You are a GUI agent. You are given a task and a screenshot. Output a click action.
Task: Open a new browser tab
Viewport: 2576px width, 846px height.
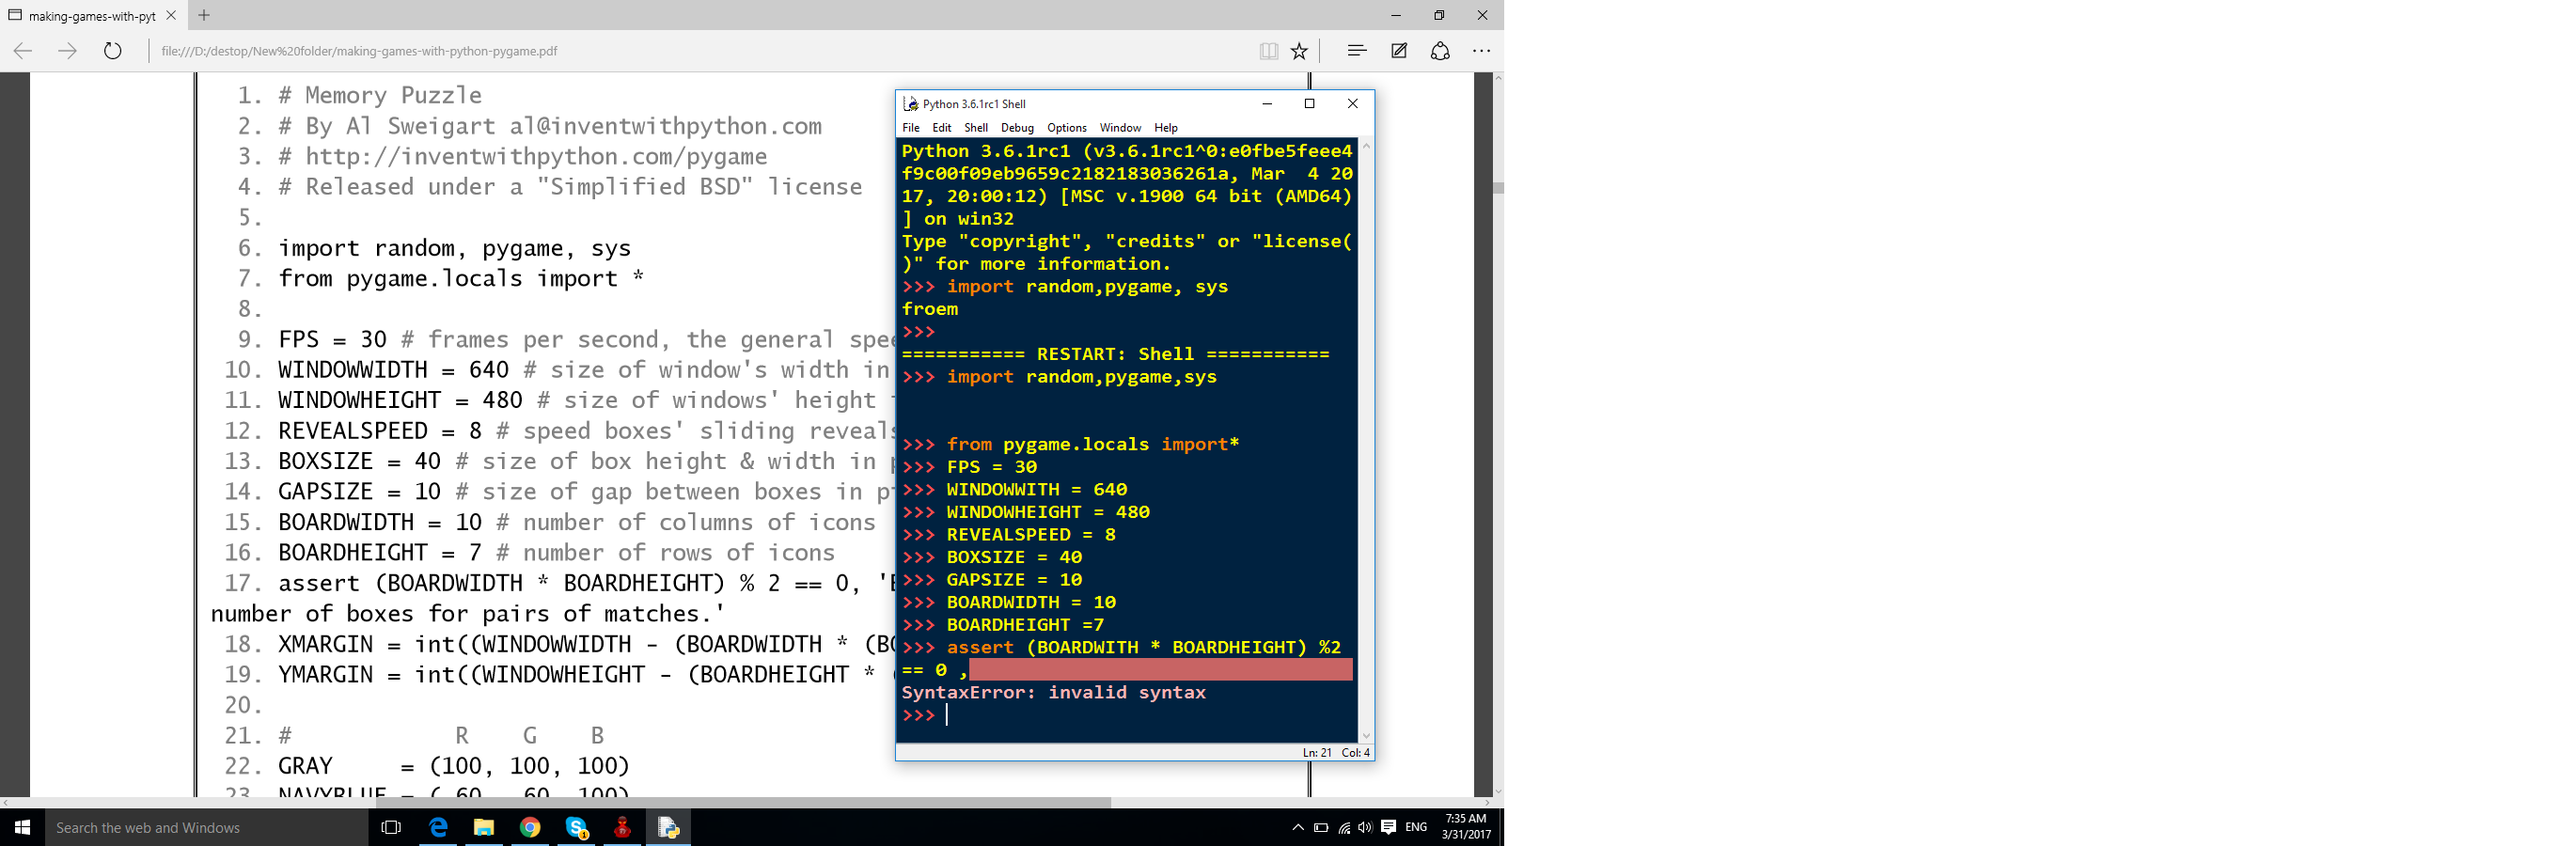click(x=204, y=15)
